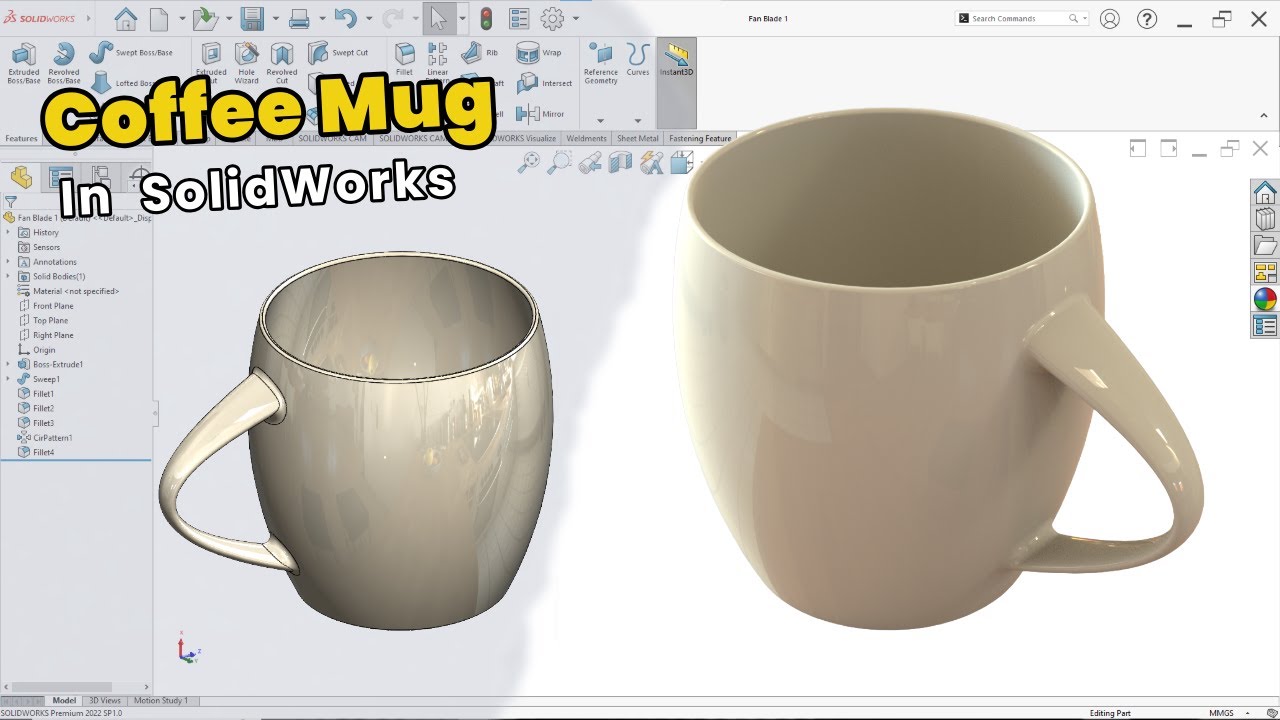The height and width of the screenshot is (720, 1280).
Task: Click the Dynamic Annotation Views icon
Action: pos(652,162)
